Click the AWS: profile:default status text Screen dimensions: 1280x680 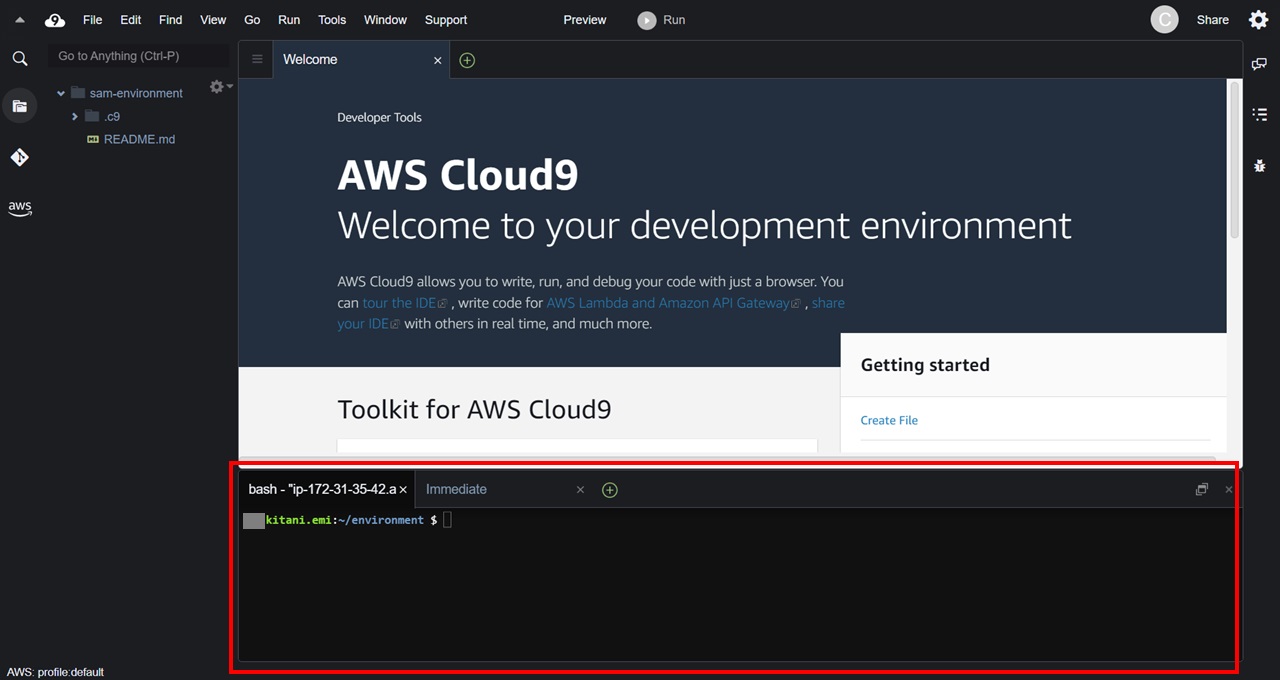pos(56,672)
